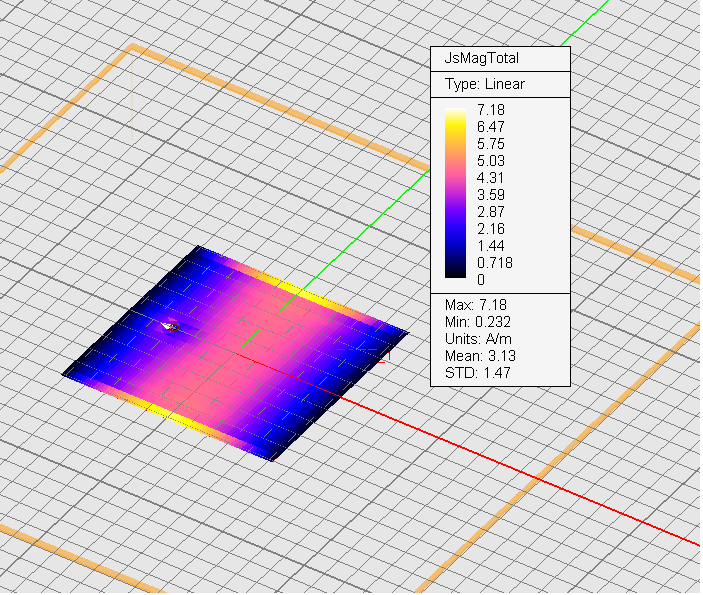This screenshot has height=595, width=703.
Task: Click the Type: Linear legend label
Action: click(x=485, y=84)
